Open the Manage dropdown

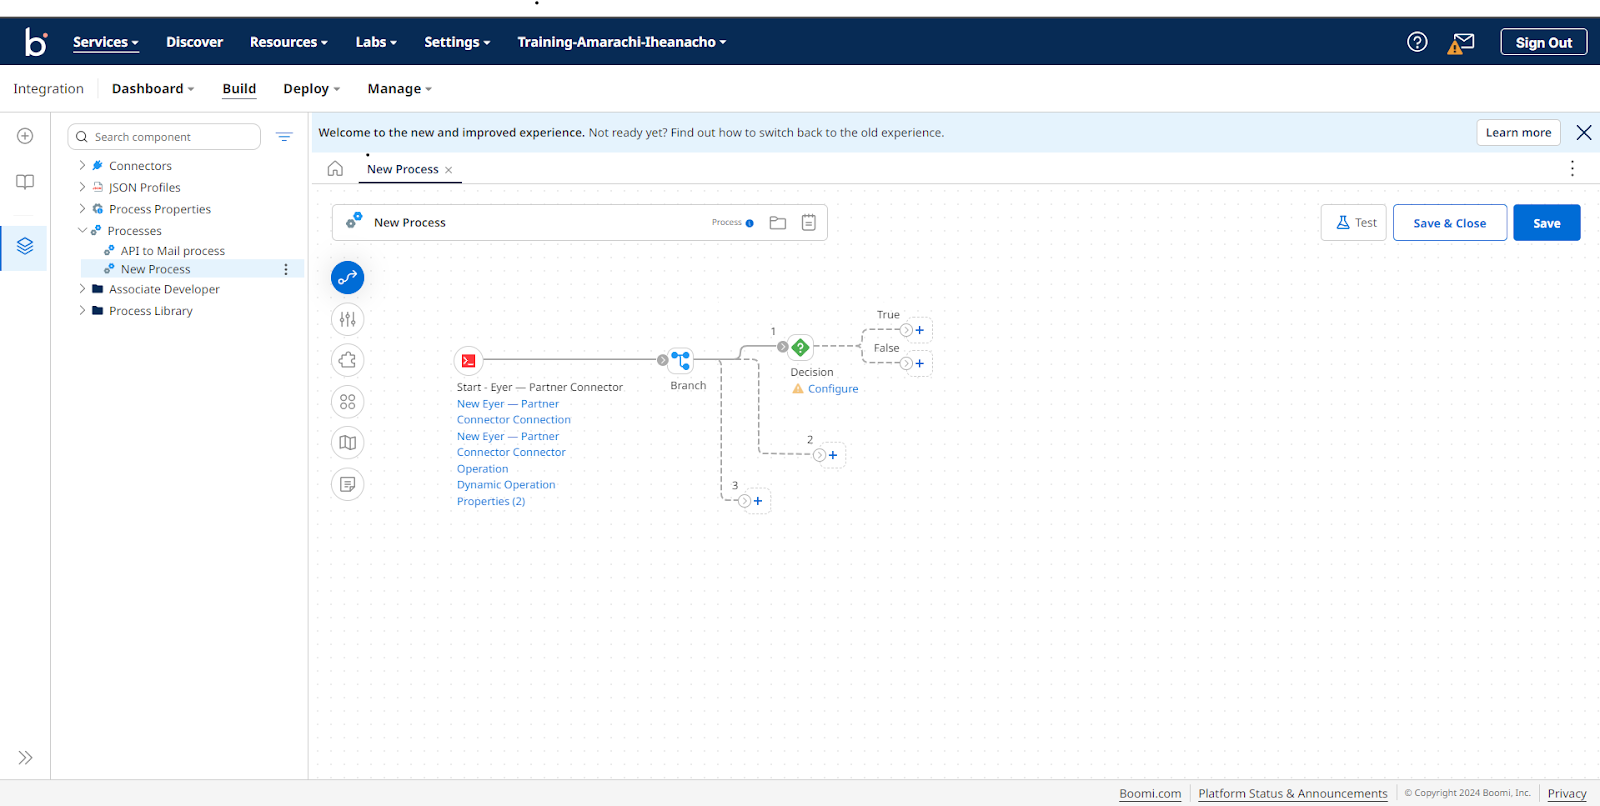(x=400, y=89)
